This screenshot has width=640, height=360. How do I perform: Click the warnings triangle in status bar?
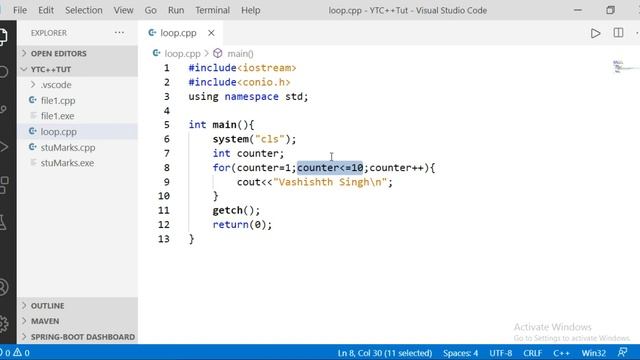[17, 353]
